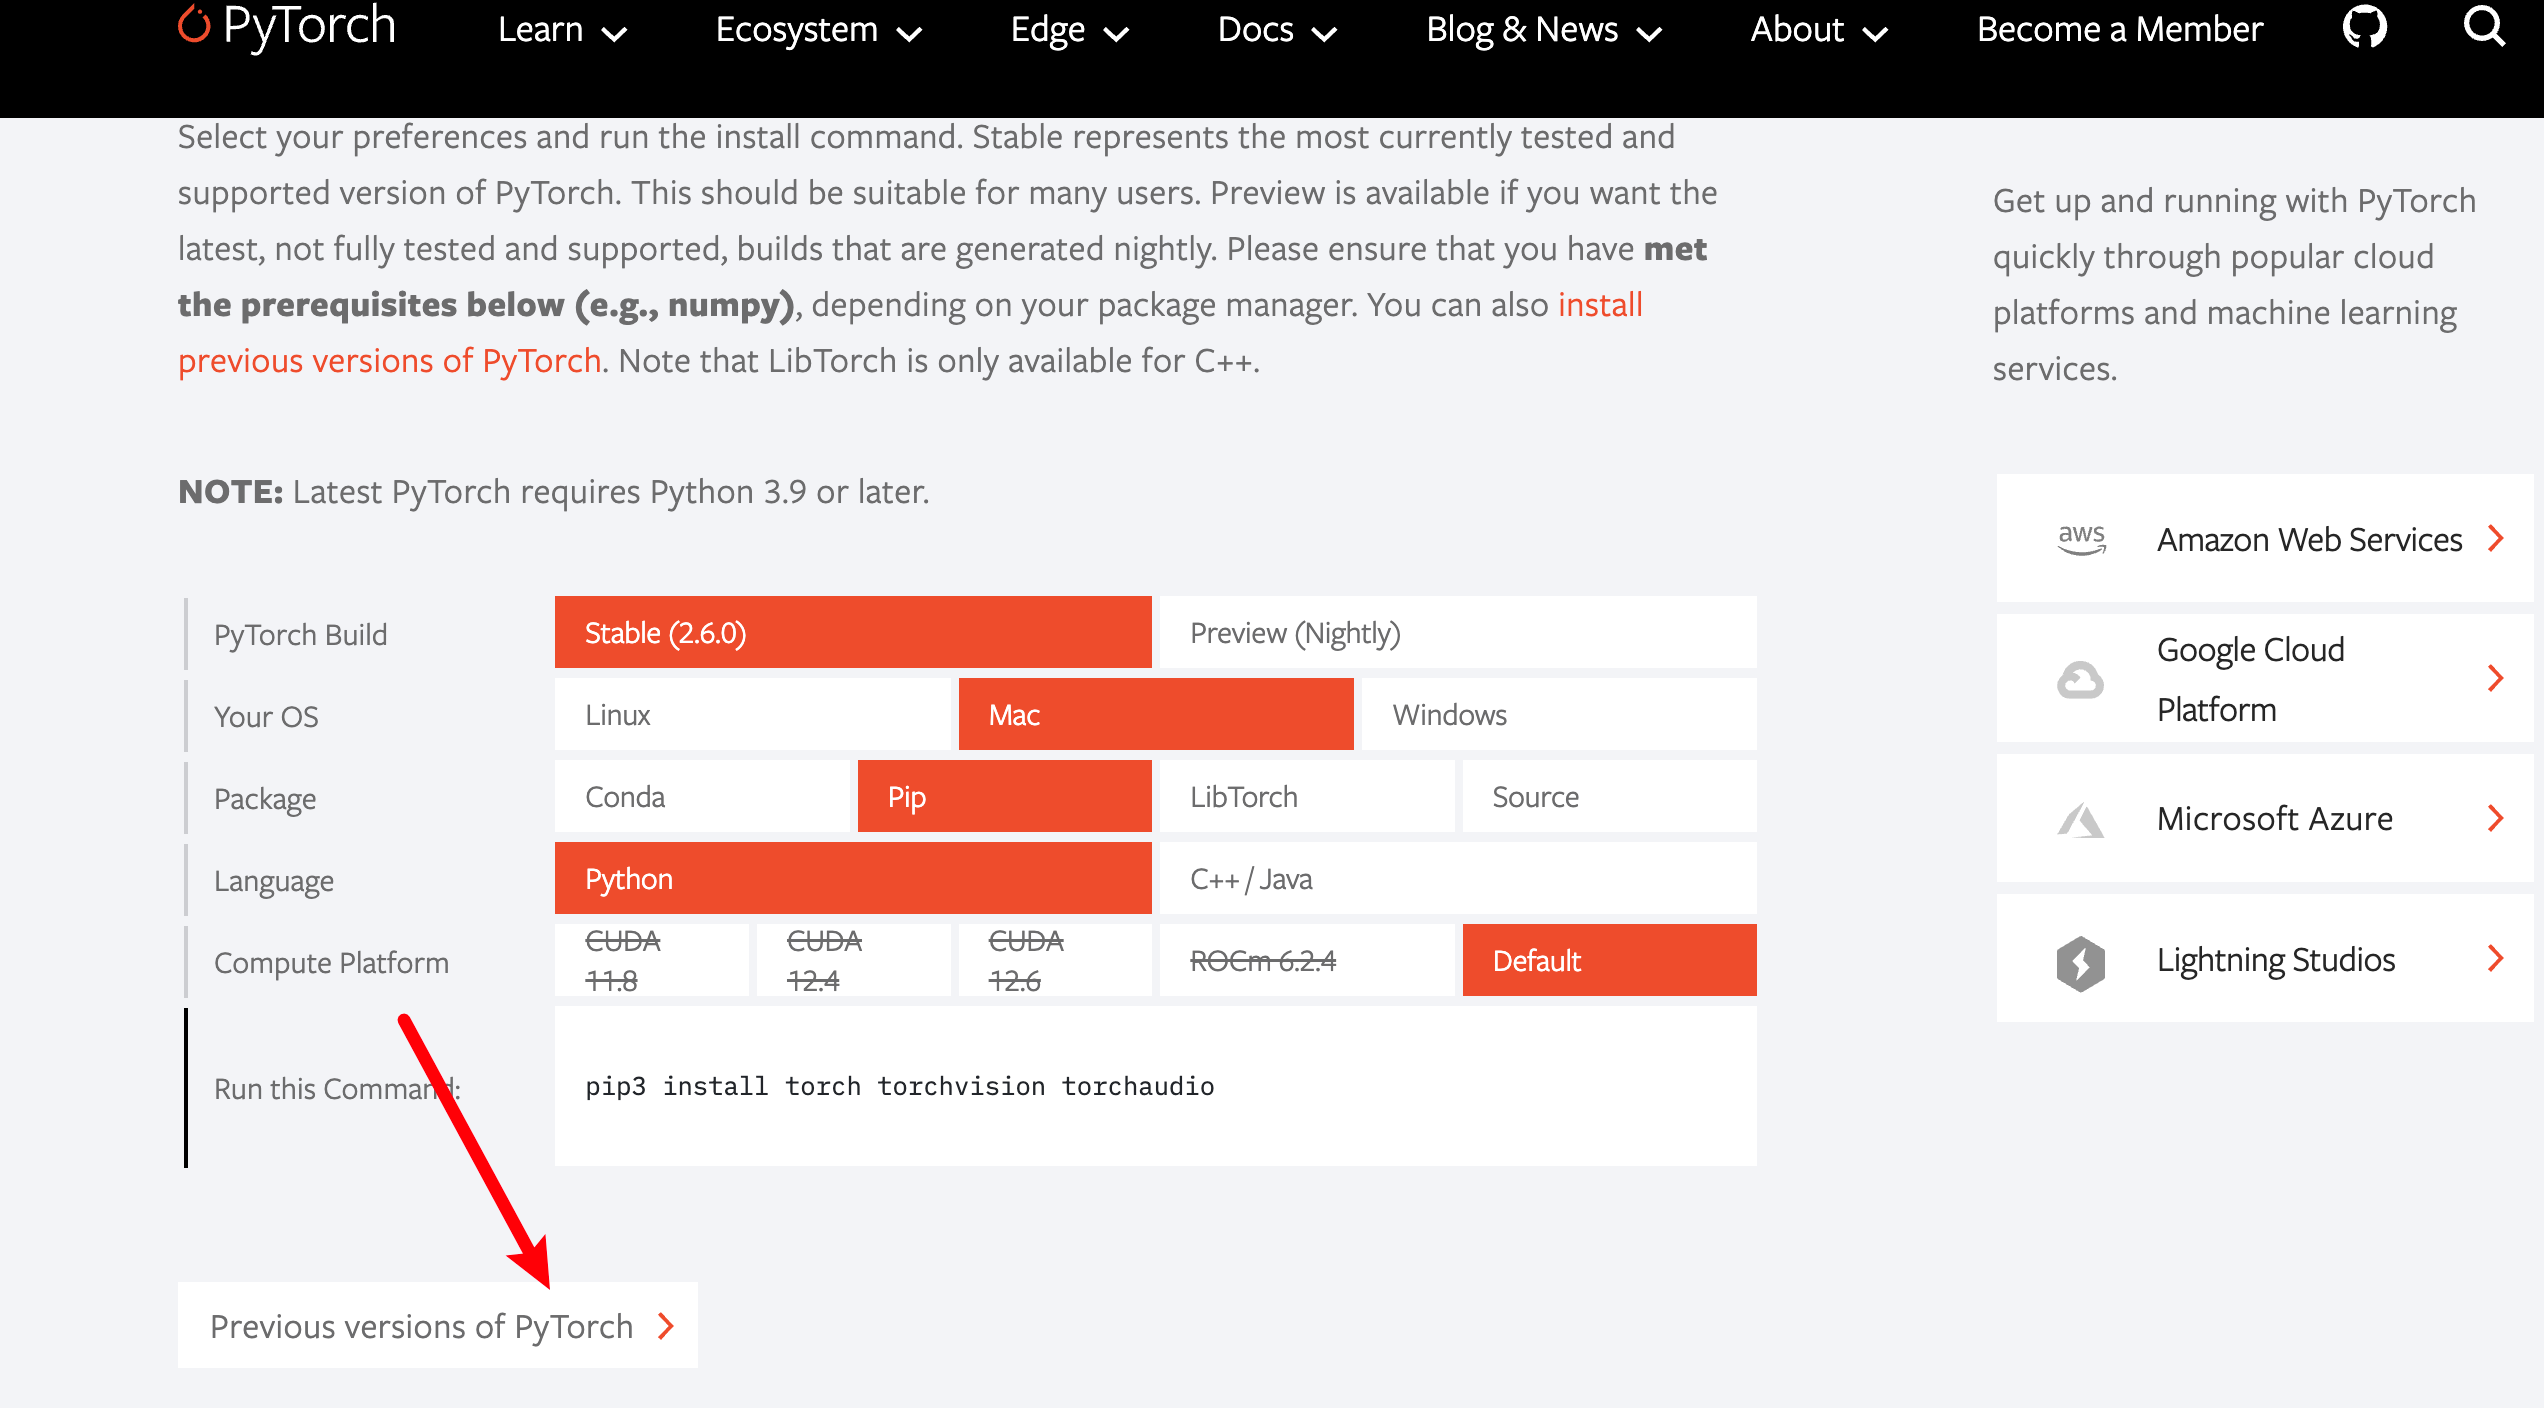Open the About navigation item
2544x1408 pixels.
coord(1797,29)
